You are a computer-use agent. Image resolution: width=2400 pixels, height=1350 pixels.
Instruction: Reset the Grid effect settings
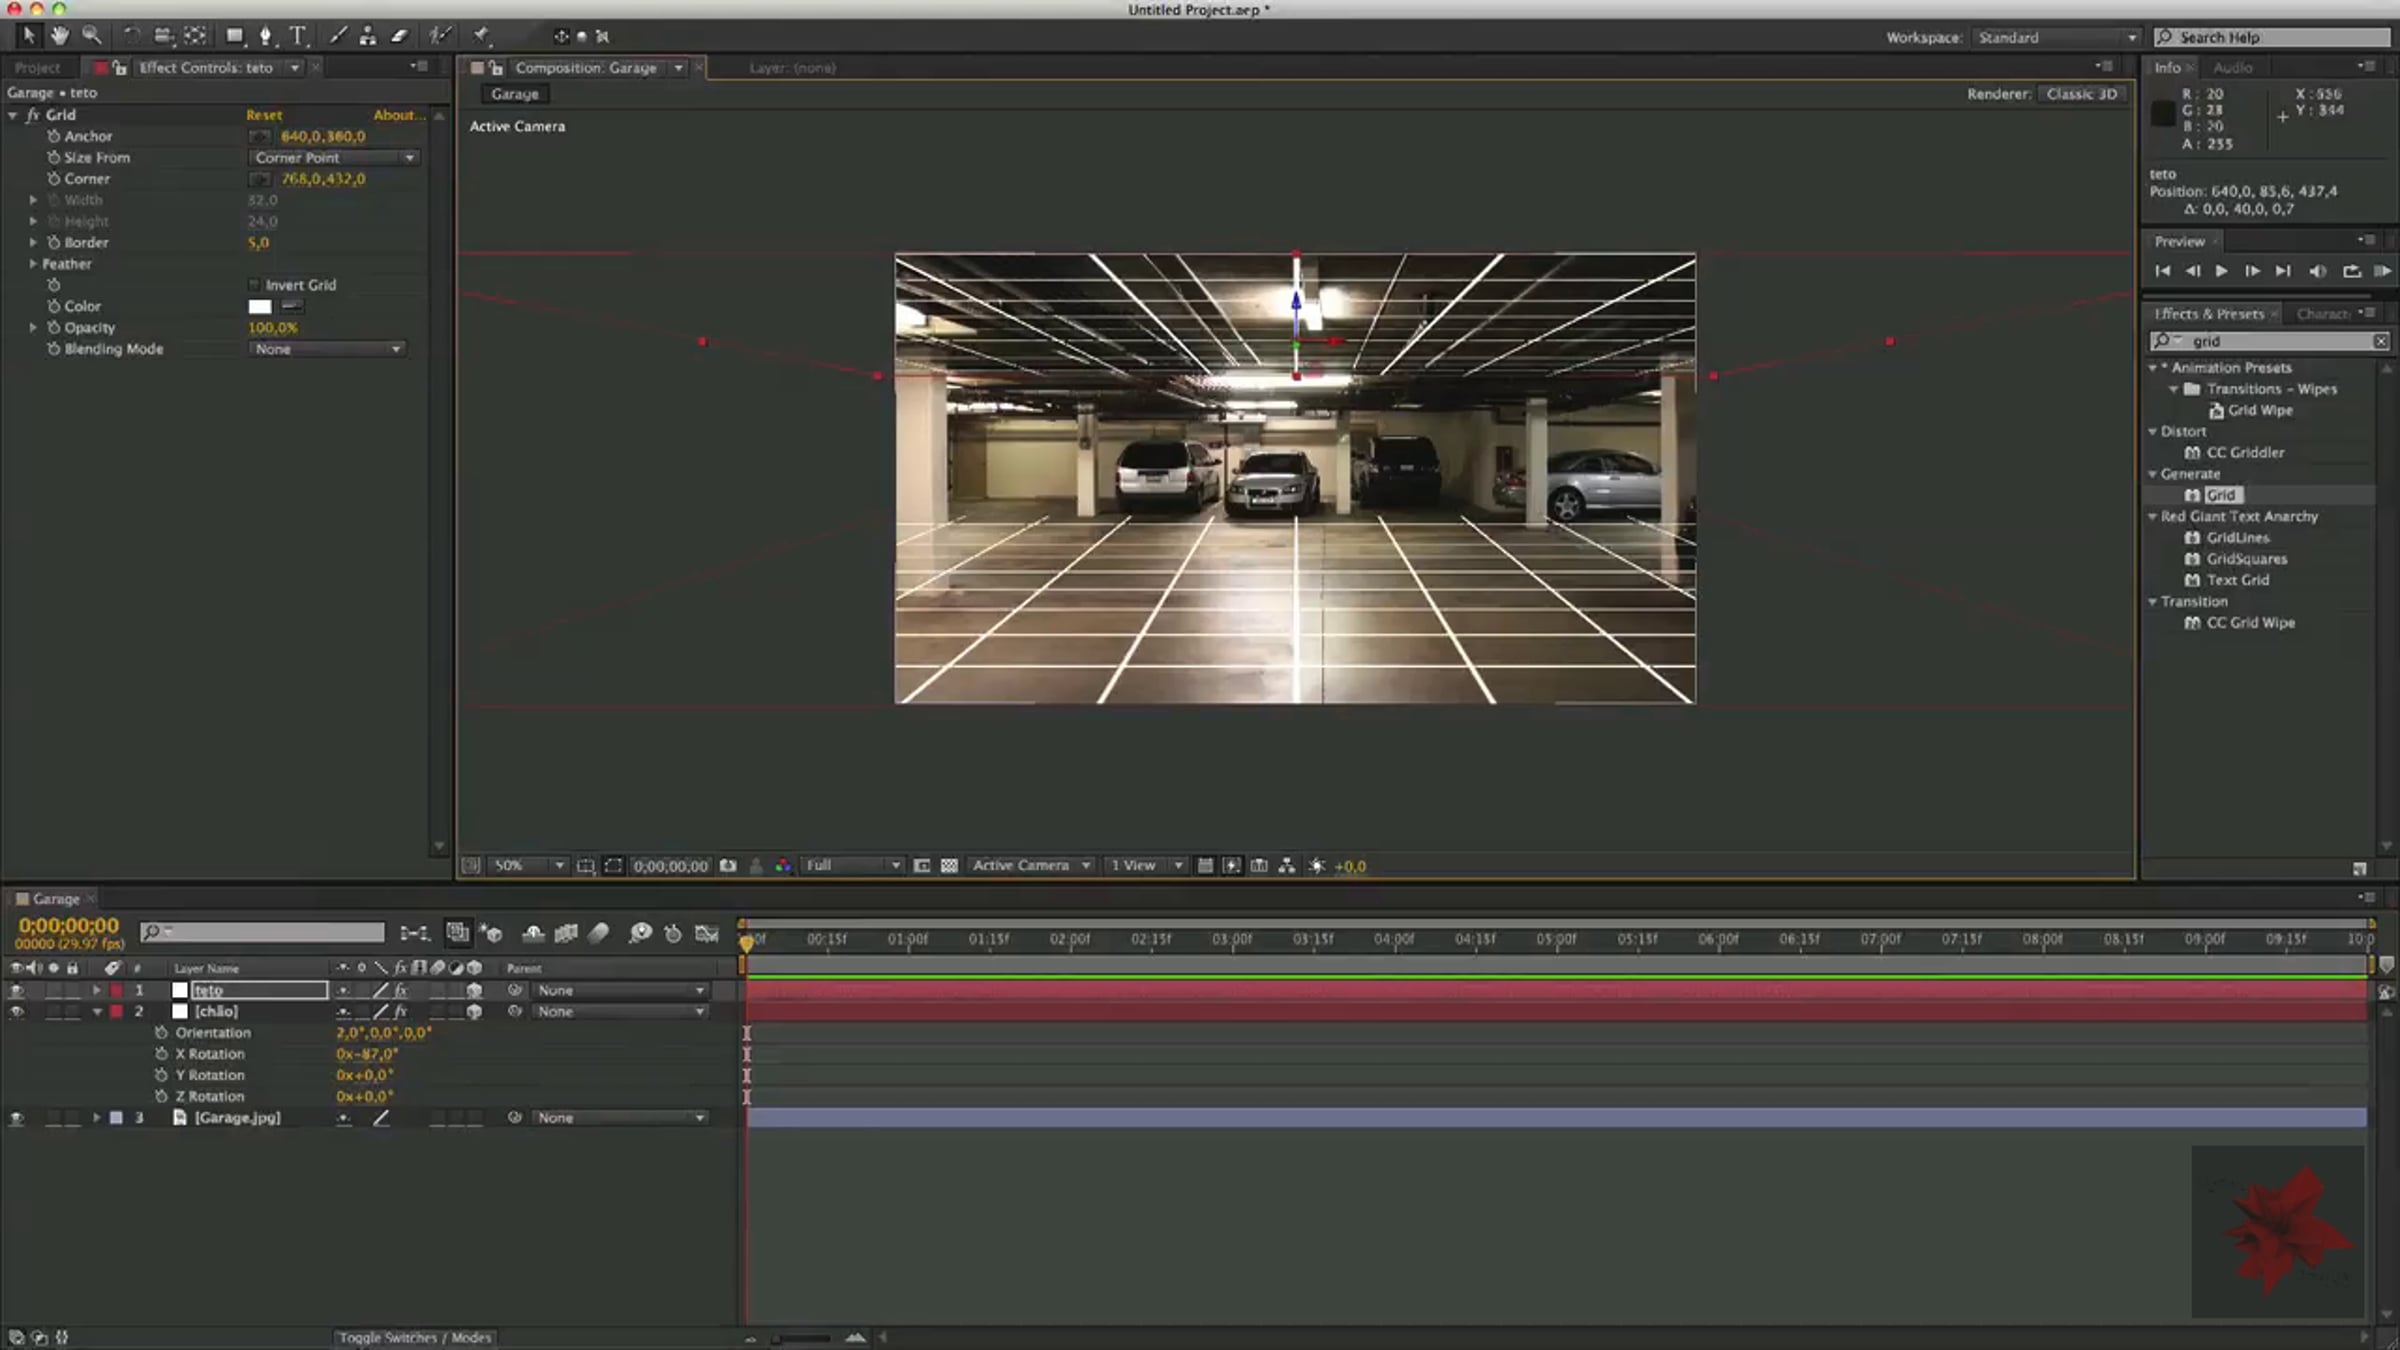coord(264,115)
